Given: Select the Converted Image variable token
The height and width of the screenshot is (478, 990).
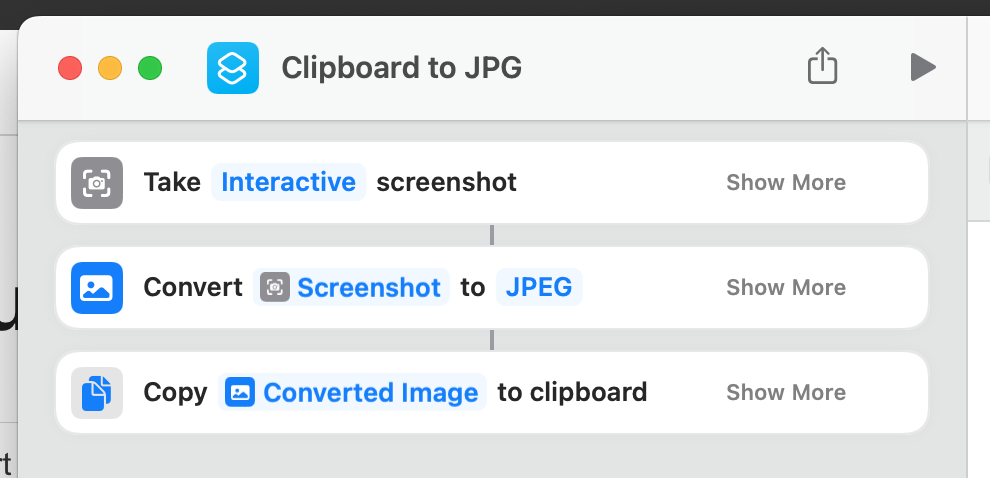Looking at the screenshot, I should pyautogui.click(x=370, y=392).
